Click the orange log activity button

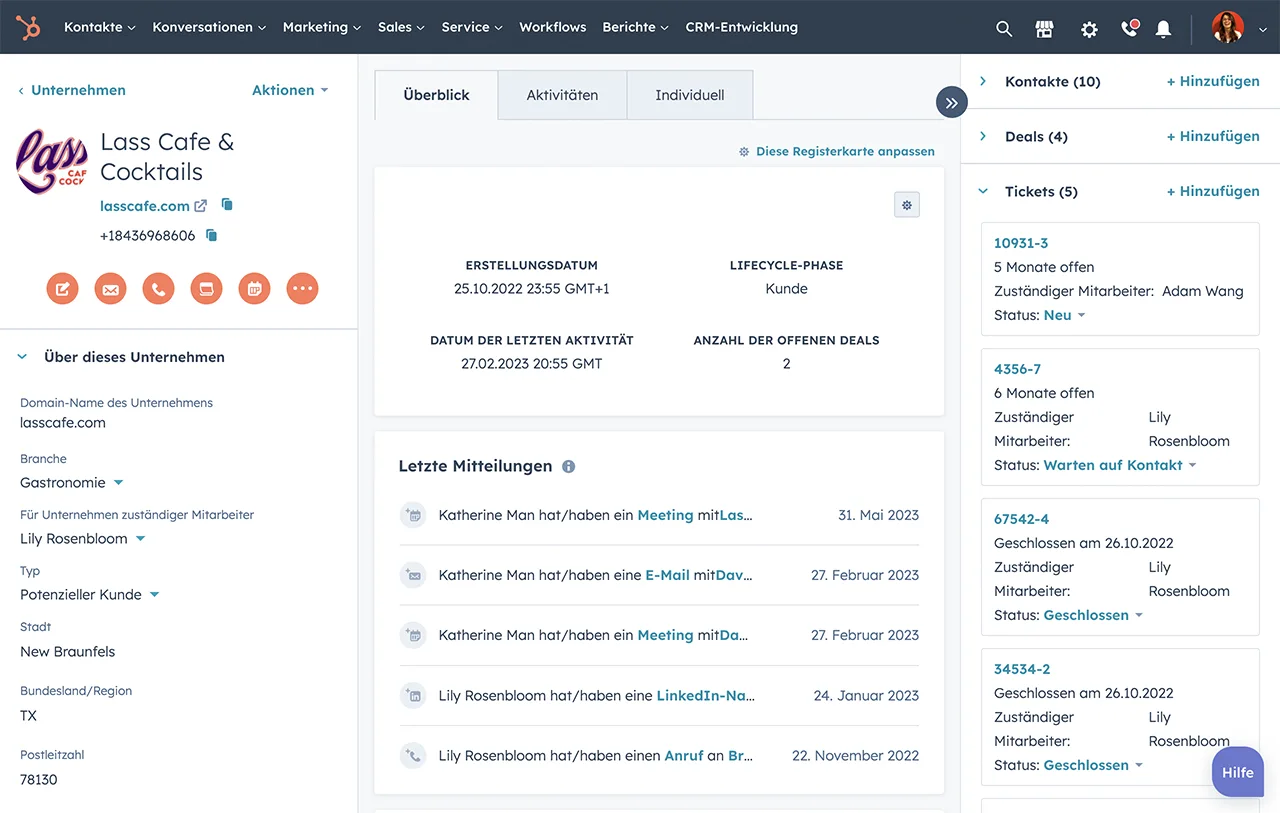[207, 289]
